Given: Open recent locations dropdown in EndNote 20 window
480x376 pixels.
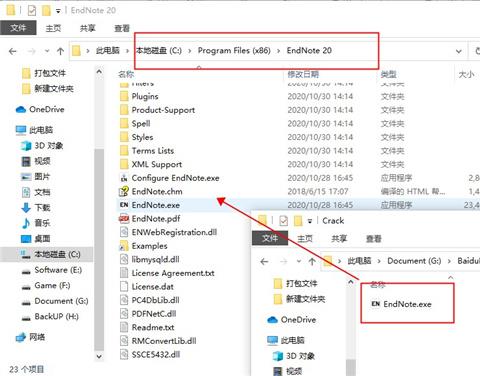Looking at the screenshot, I should tap(47, 51).
